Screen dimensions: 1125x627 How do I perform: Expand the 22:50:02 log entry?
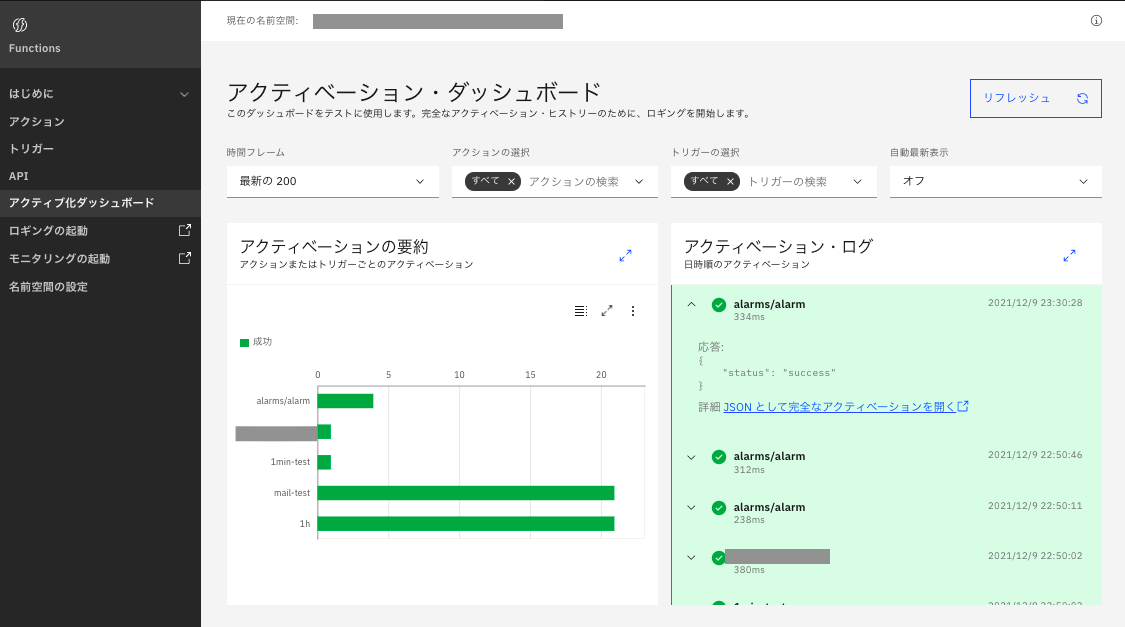(x=691, y=557)
